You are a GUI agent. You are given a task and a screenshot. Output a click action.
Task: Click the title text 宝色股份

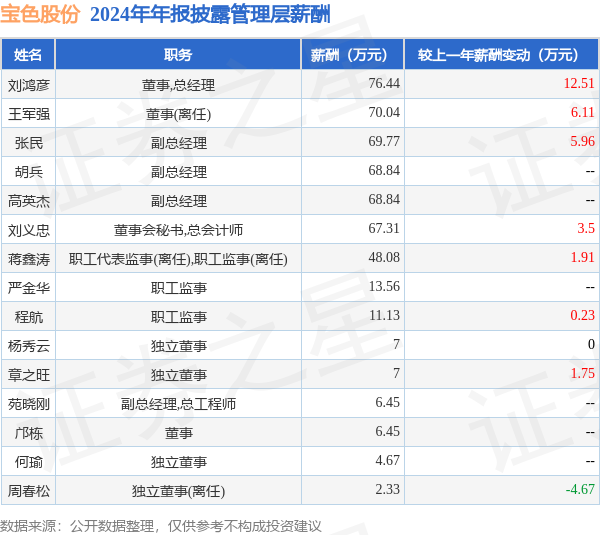tap(40, 15)
